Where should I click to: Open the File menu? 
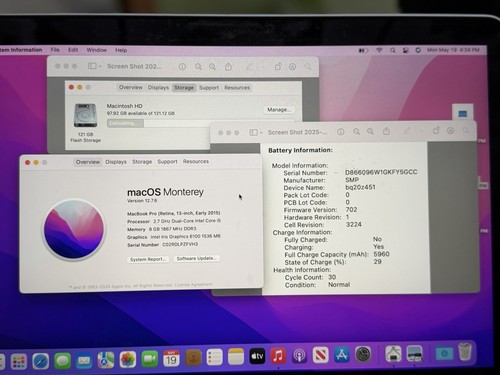(x=55, y=50)
